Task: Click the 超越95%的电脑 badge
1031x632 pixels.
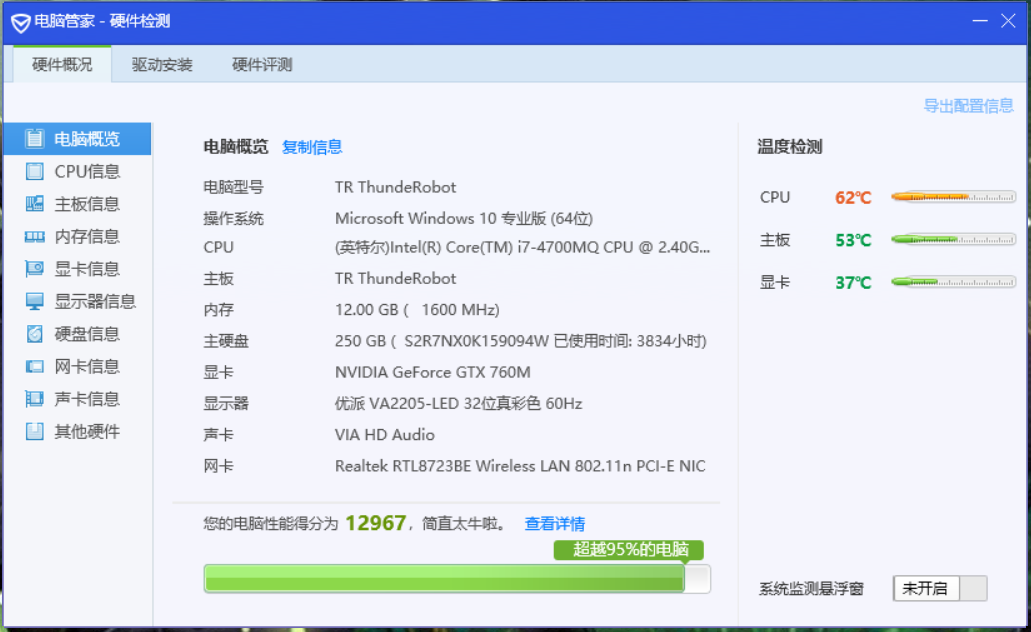Action: (629, 550)
